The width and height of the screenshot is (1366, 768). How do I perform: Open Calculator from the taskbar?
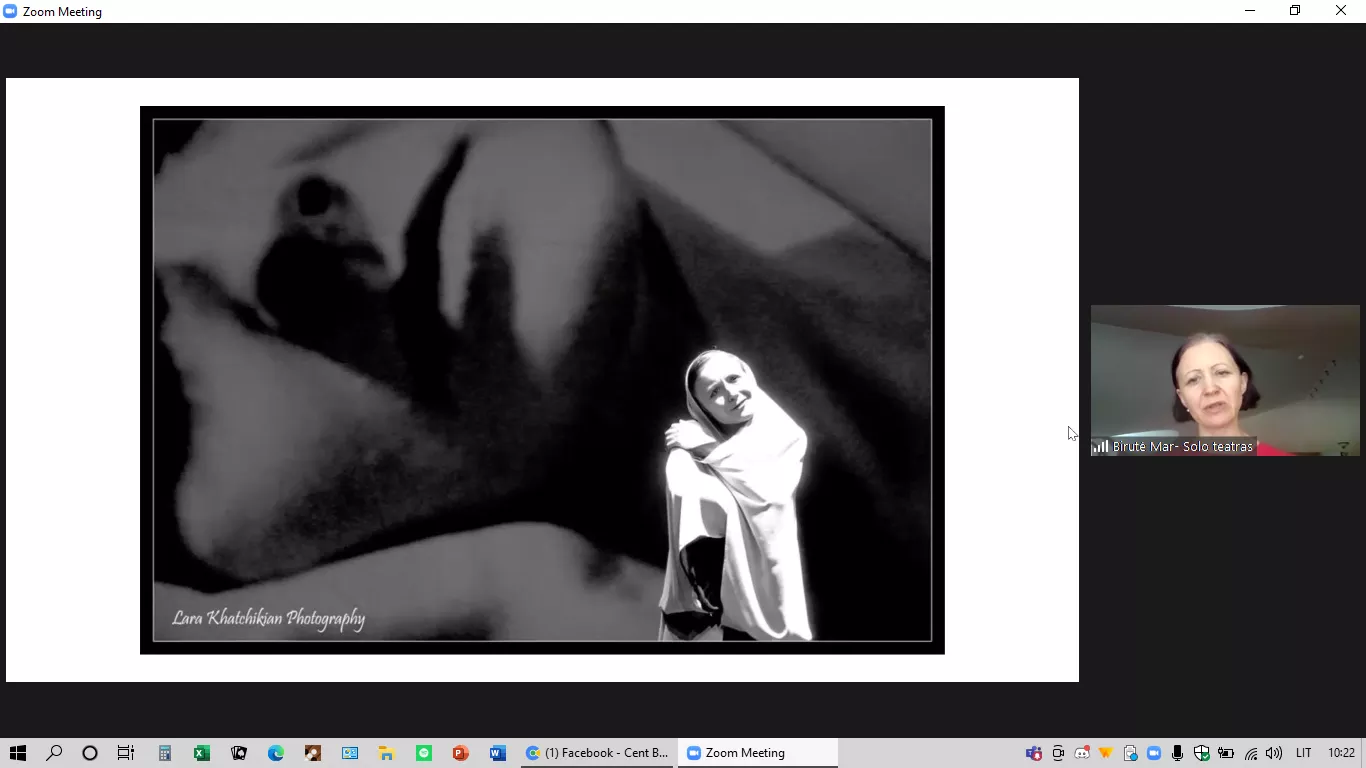(165, 753)
